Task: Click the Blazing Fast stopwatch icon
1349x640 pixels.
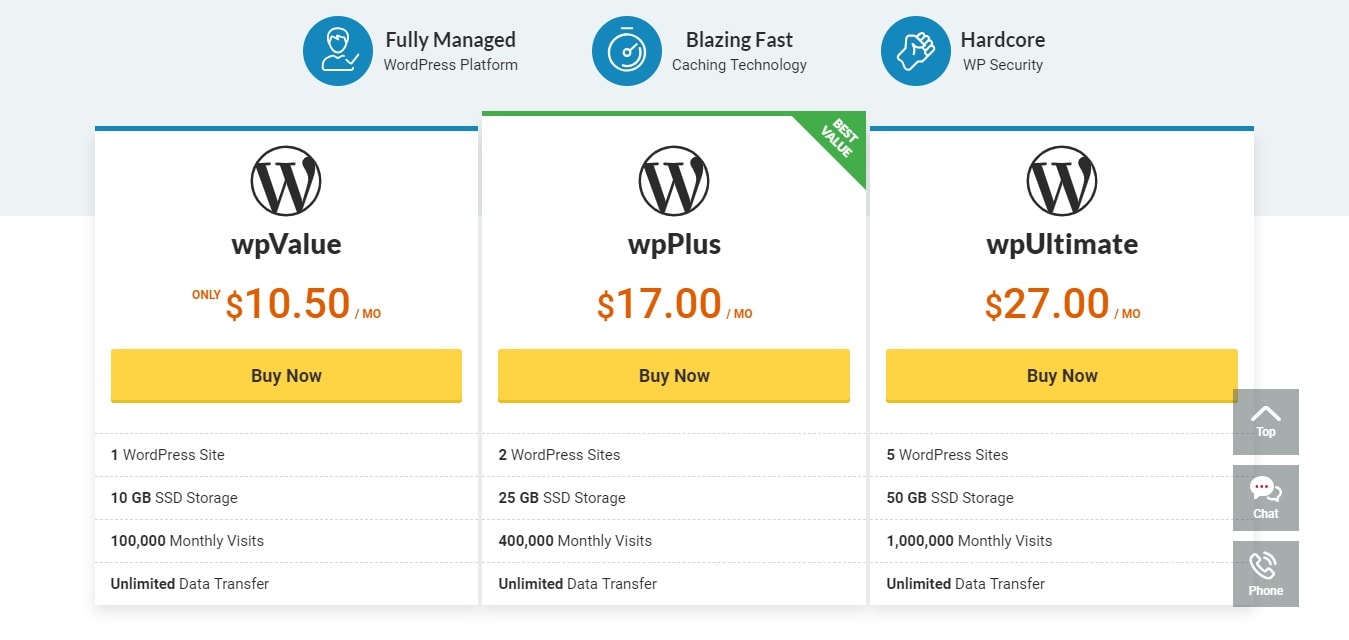Action: click(x=627, y=51)
